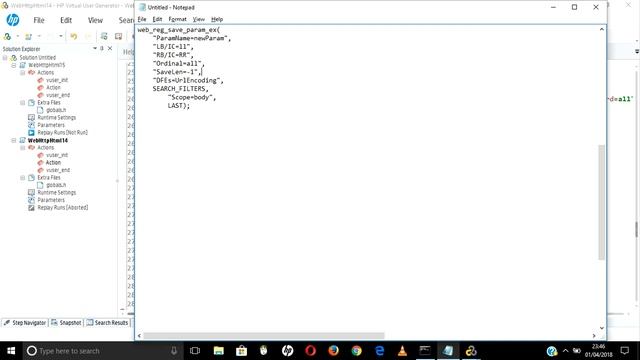Open Notepad View menu
Viewport: 640px width, 360px height.
pyautogui.click(x=198, y=19)
